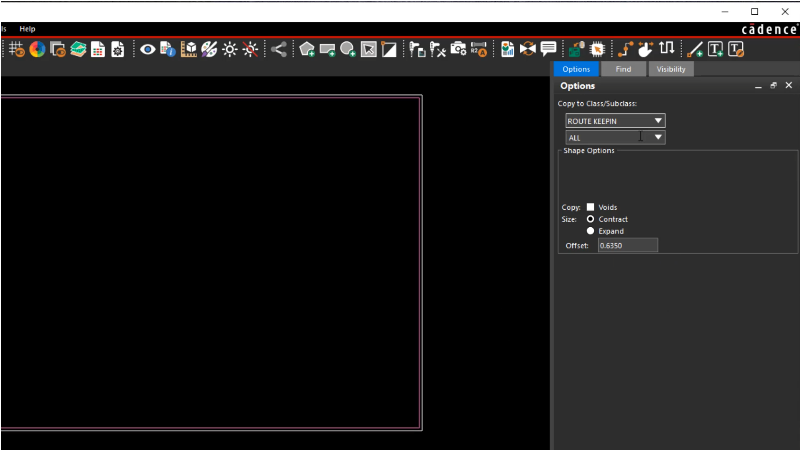
Task: Select the add text tool icon
Action: (715, 49)
